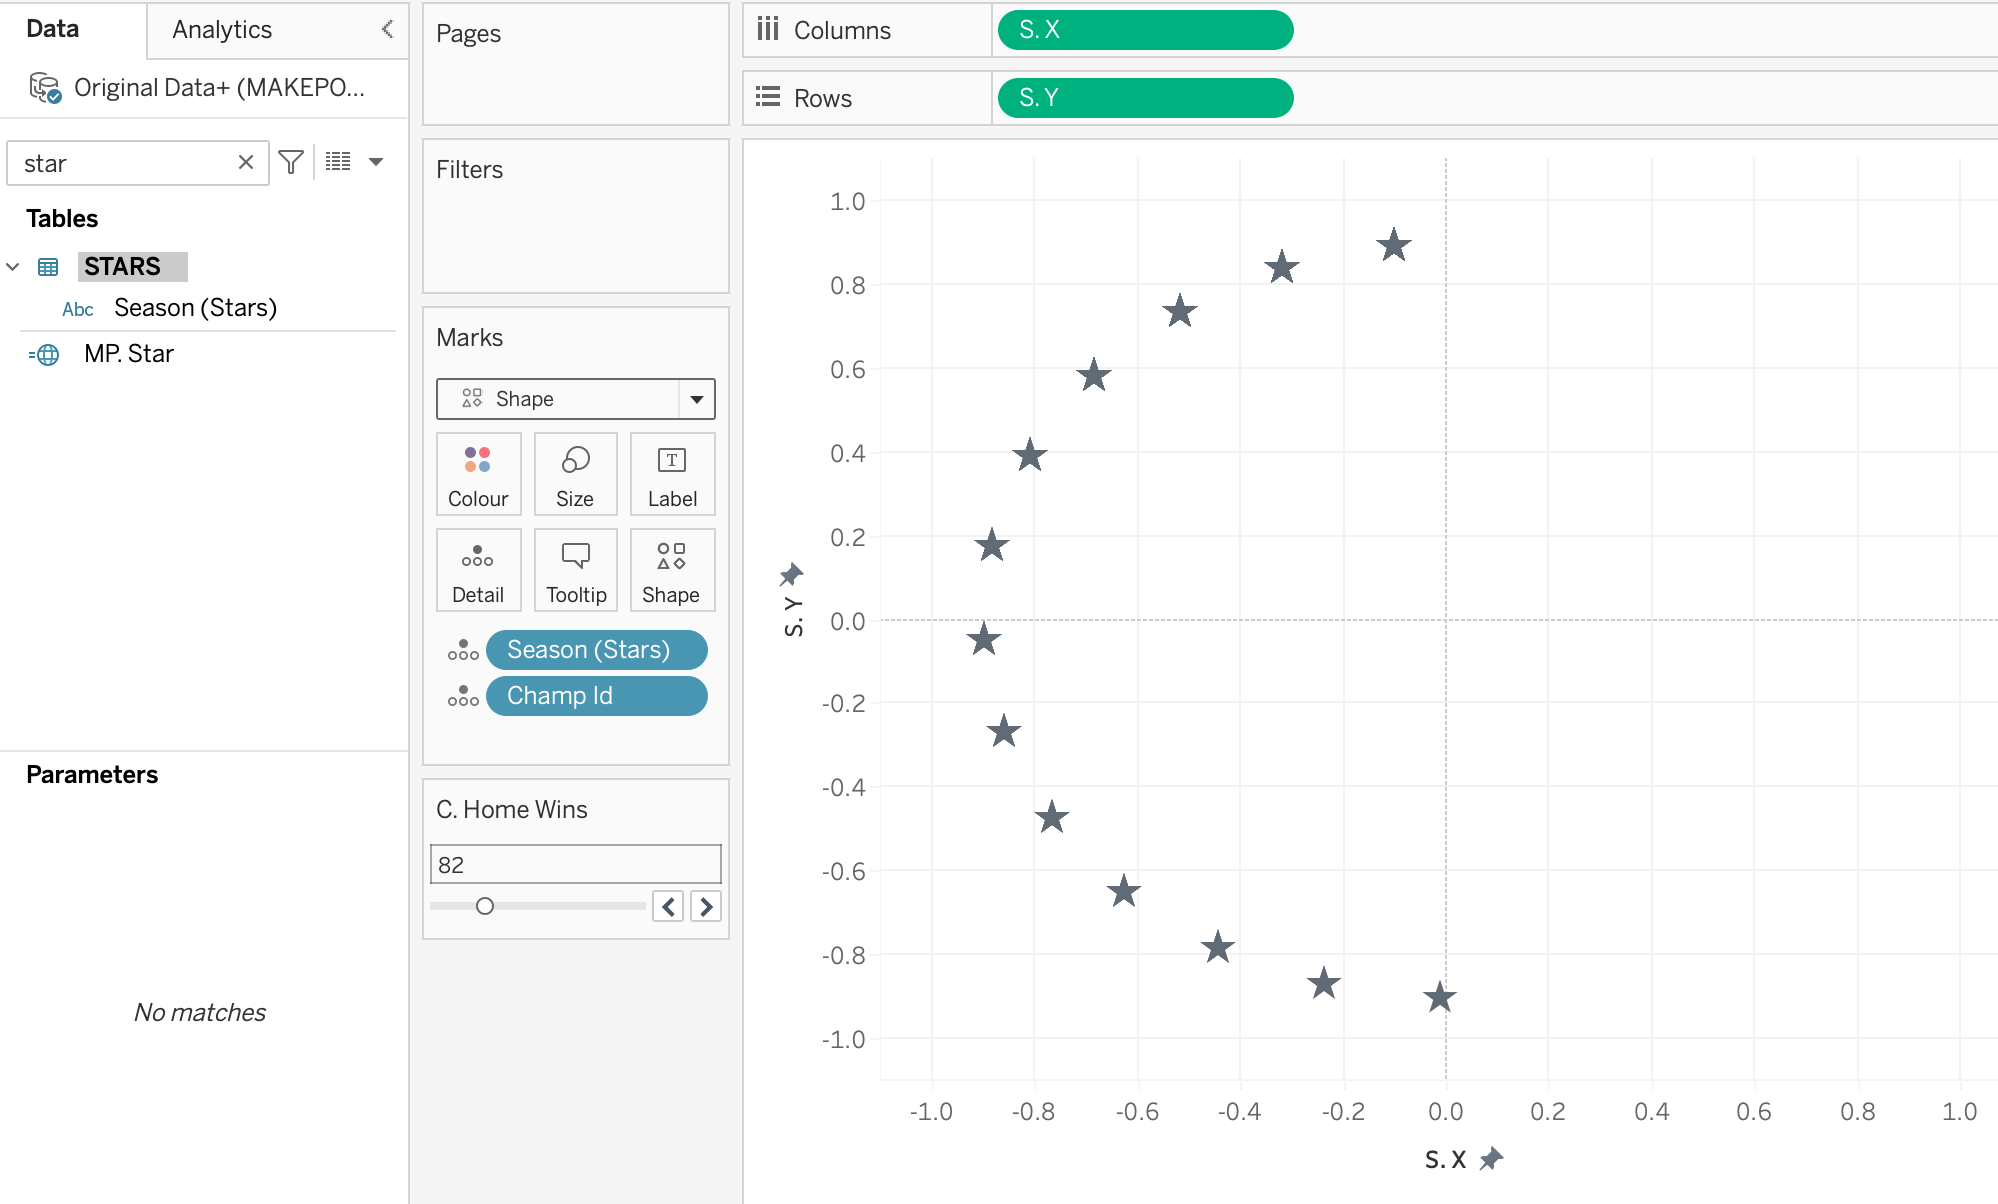Click the Shape marks card button
The width and height of the screenshot is (1998, 1204).
point(672,570)
